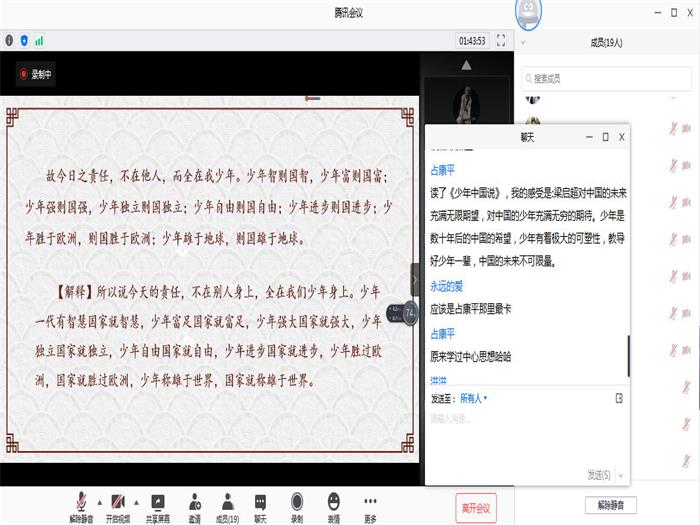Click the green network signal icon

[x=39, y=41]
